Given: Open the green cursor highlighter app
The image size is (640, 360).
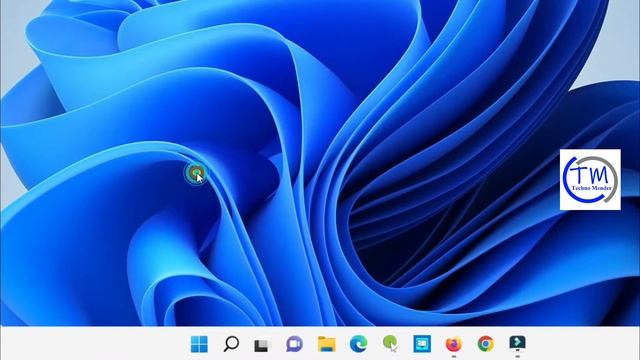Looking at the screenshot, I should tap(390, 343).
